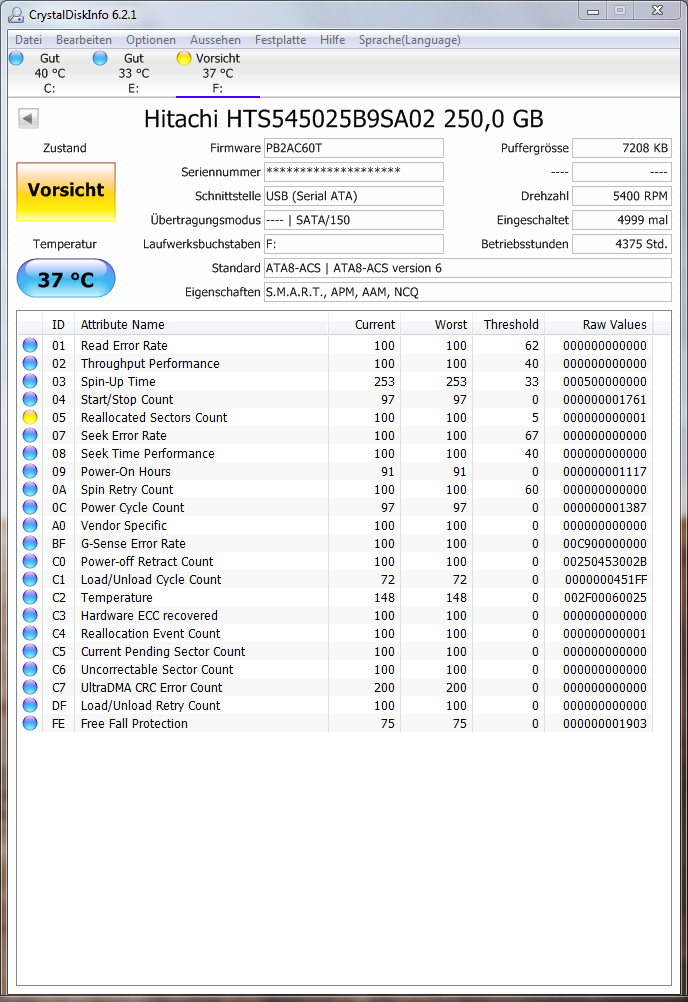Click the Eigenschaften S.M.A.R.T. field
This screenshot has width=688, height=1002.
[x=468, y=292]
